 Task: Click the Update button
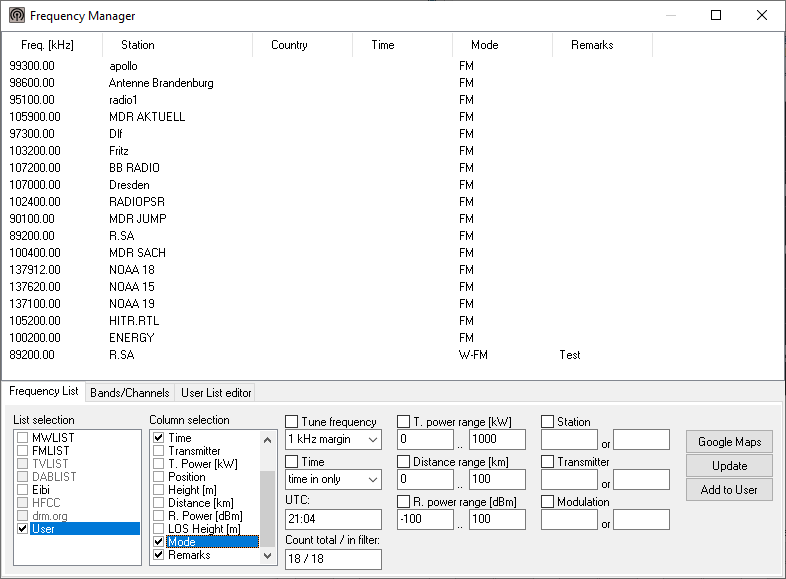(729, 466)
